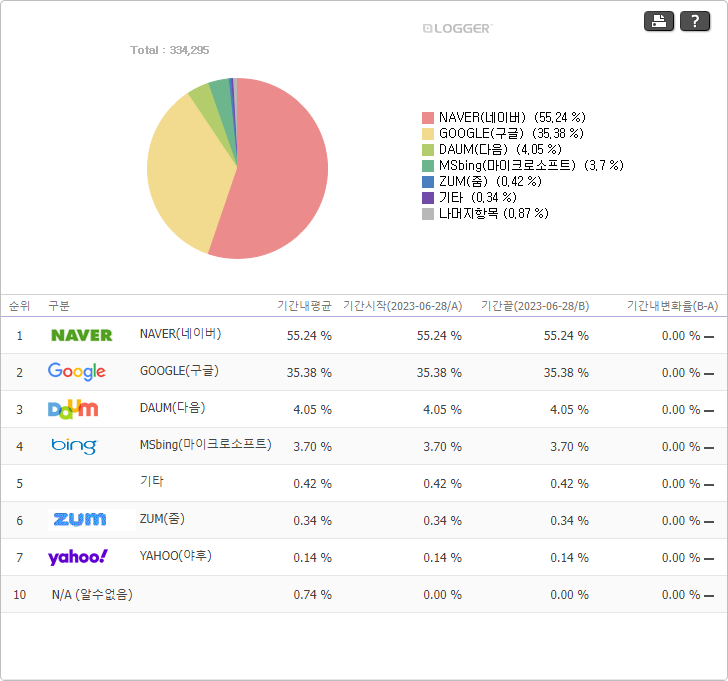Click the 0.14 % average in YAHOO row
The image size is (728, 681).
[x=312, y=558]
